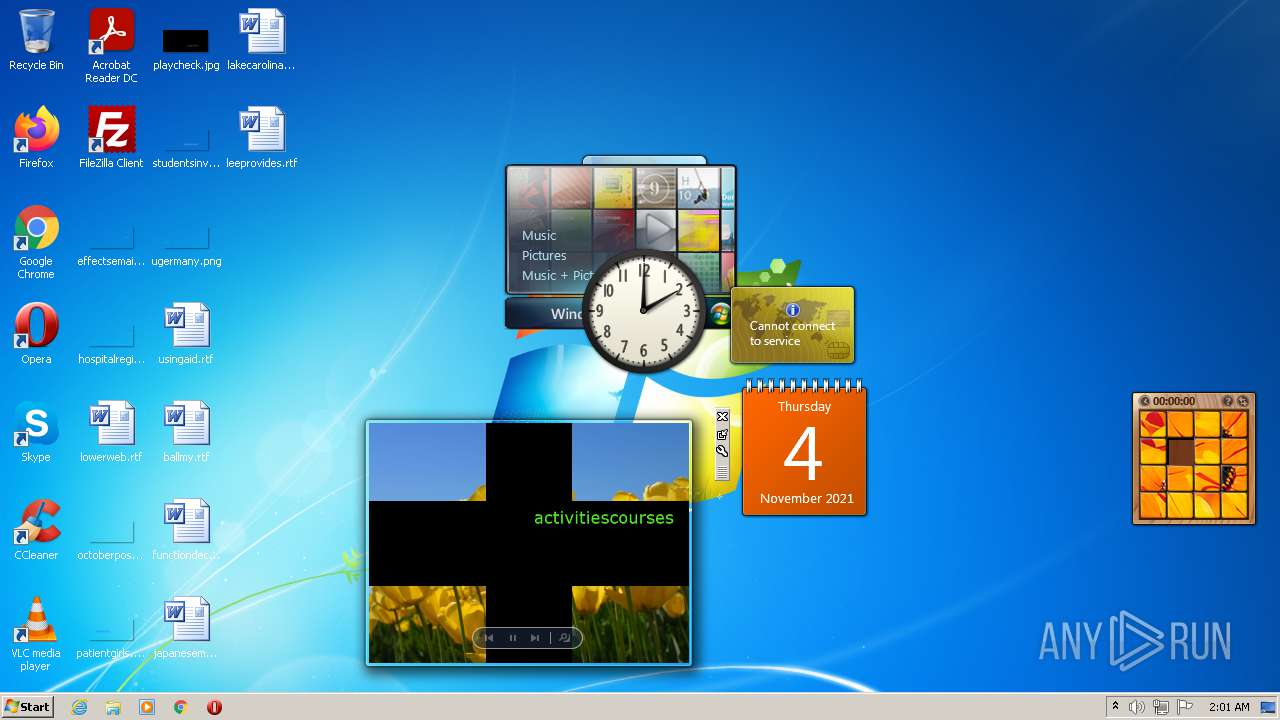Open Acrobat Reader DC desktop shortcut
Viewport: 1280px width, 720px height.
tap(111, 46)
